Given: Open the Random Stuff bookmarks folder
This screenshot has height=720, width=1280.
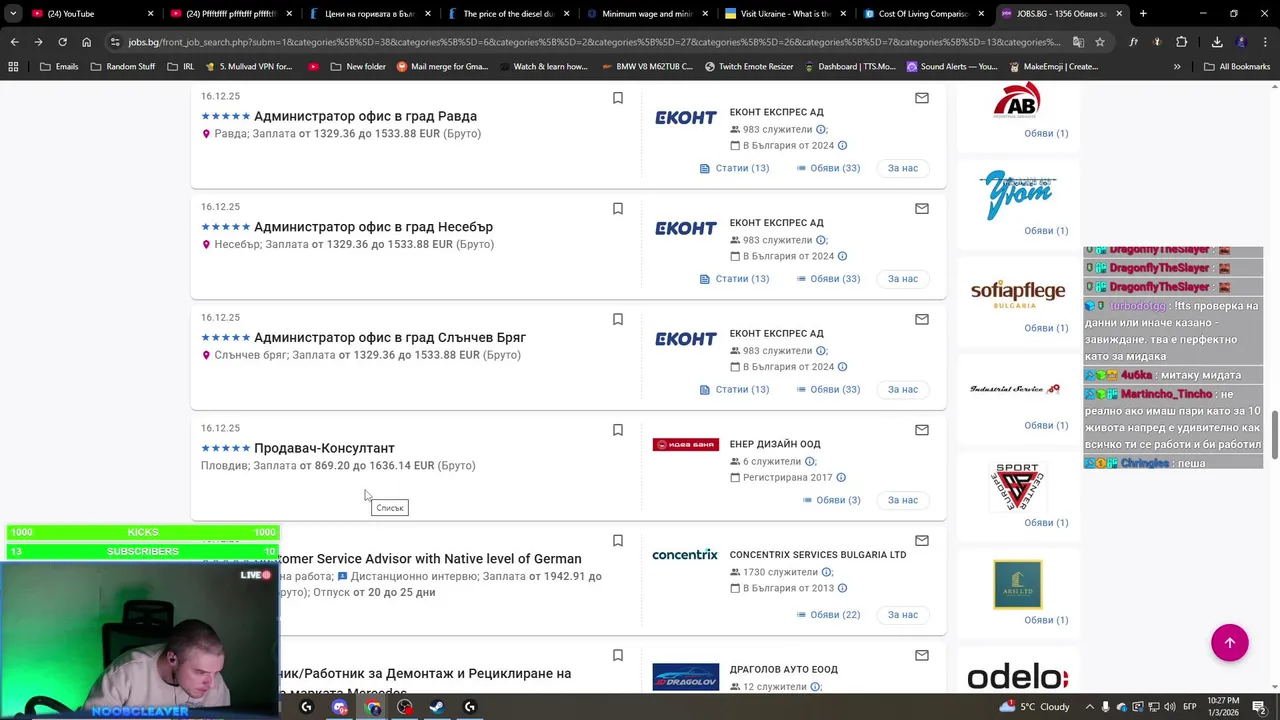Looking at the screenshot, I should 123,67.
